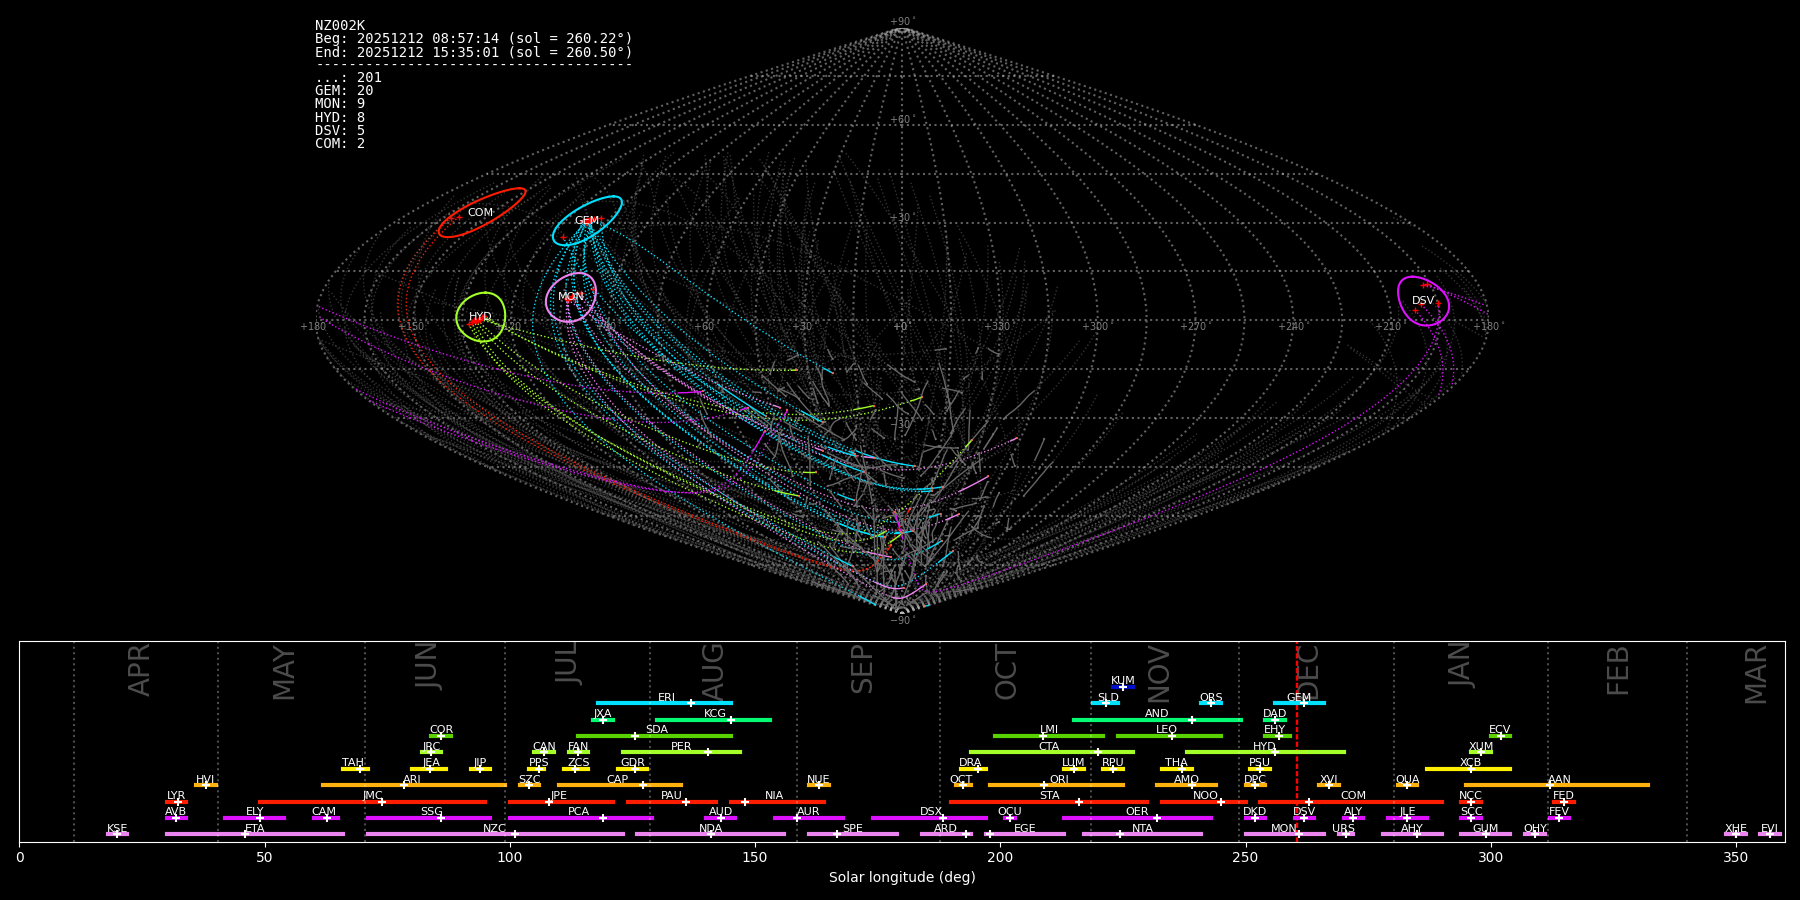Screen dimensions: 1800x900
Task: Click the GEM shower bar in the timeline
Action: (1299, 703)
